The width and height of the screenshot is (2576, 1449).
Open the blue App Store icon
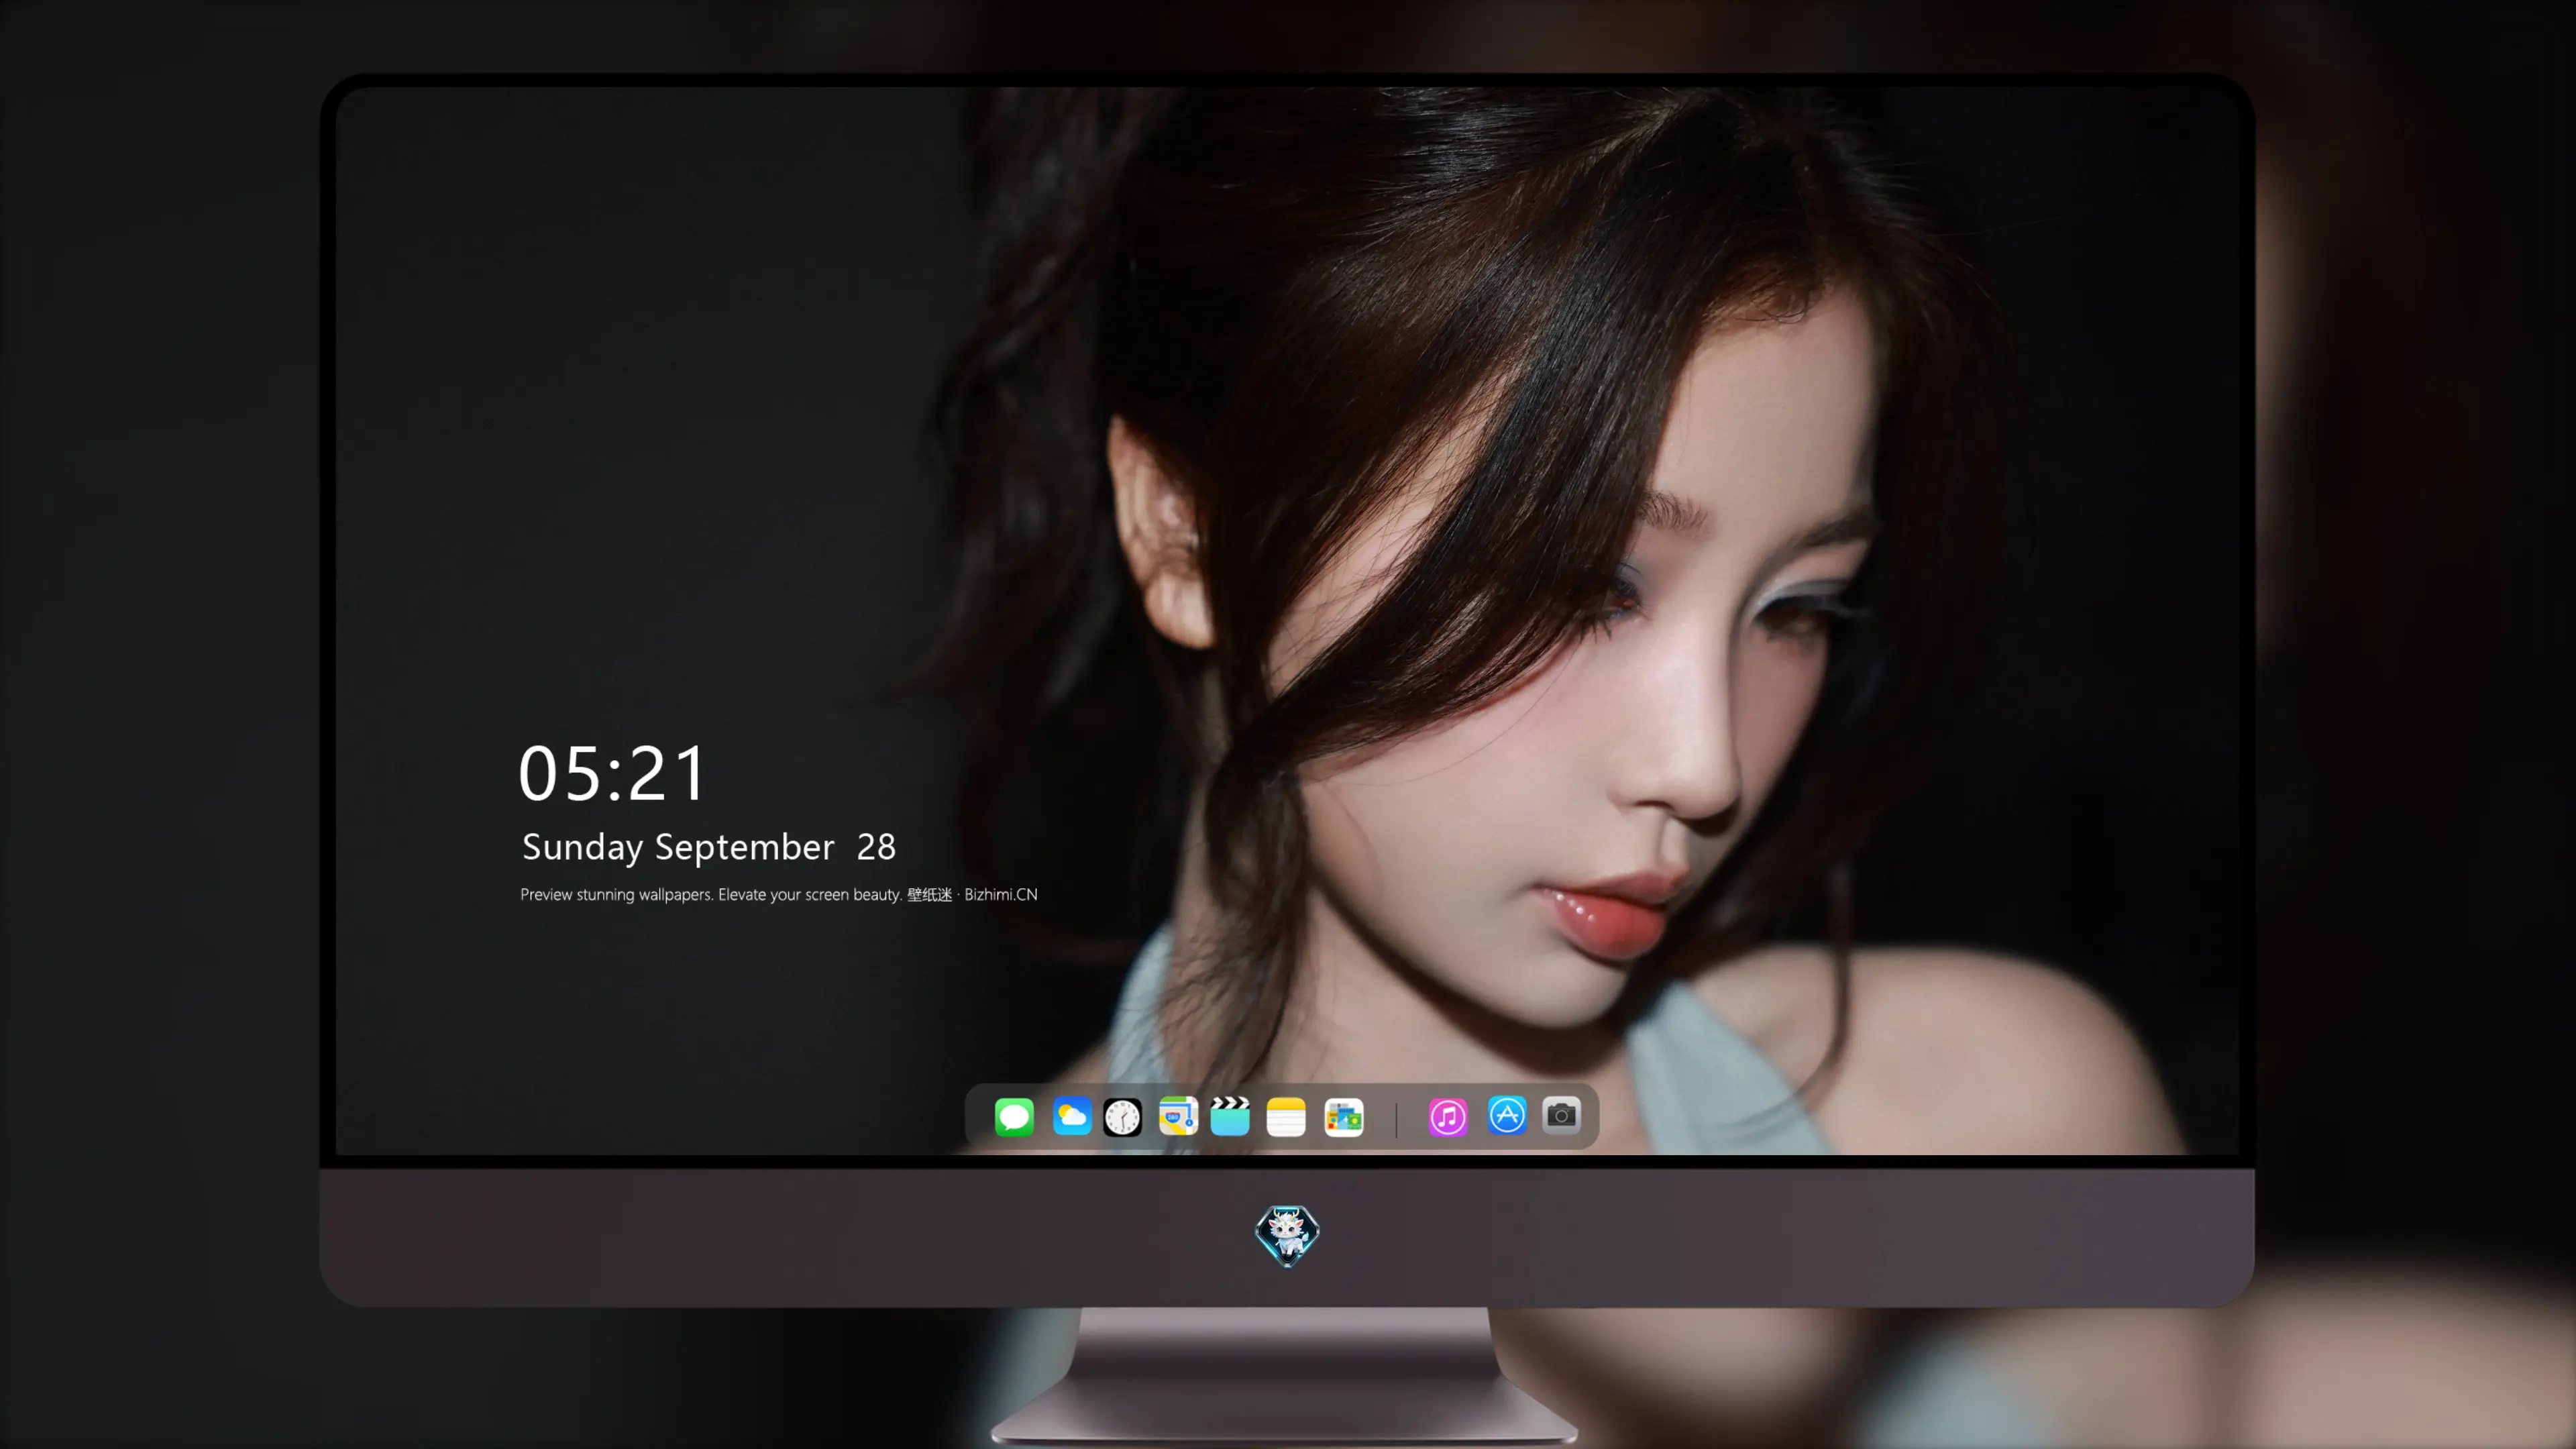point(1507,1115)
